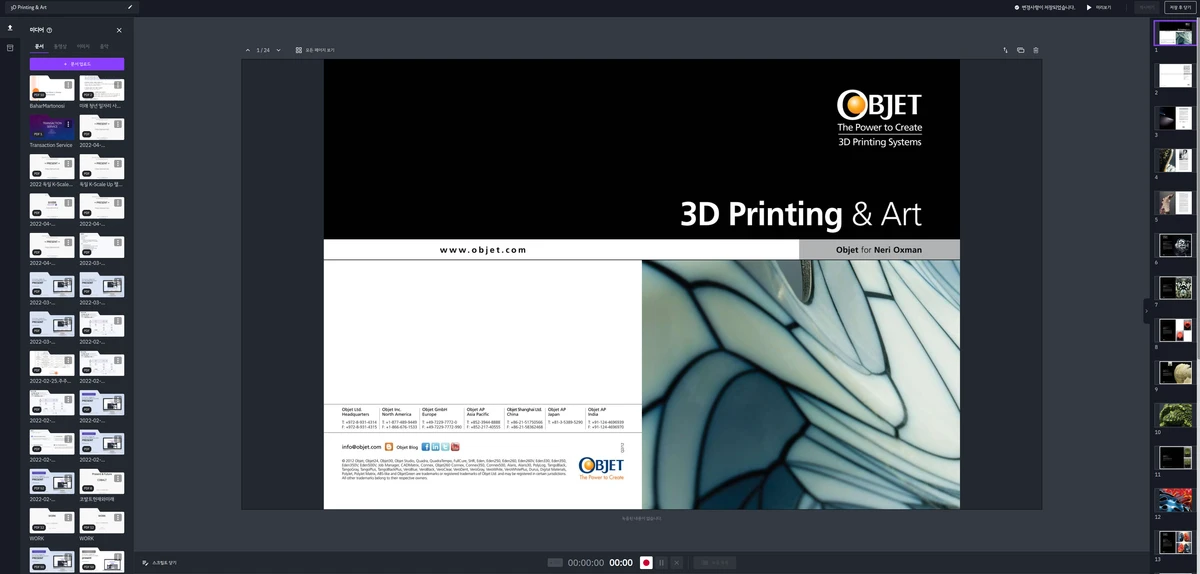Click the duplicate slide icon above slide
This screenshot has width=1200, height=574.
pos(1021,50)
